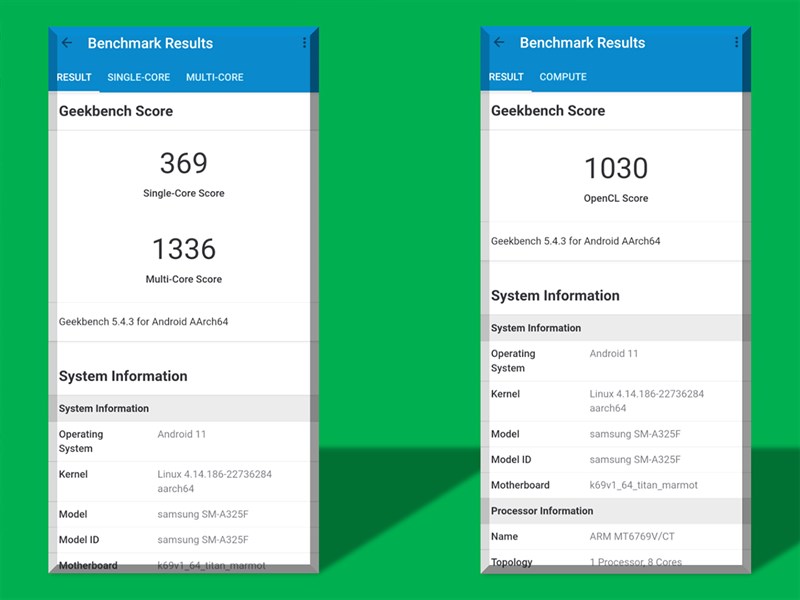Open overflow menu dots on right phone screen
Image resolution: width=800 pixels, height=600 pixels.
[736, 42]
